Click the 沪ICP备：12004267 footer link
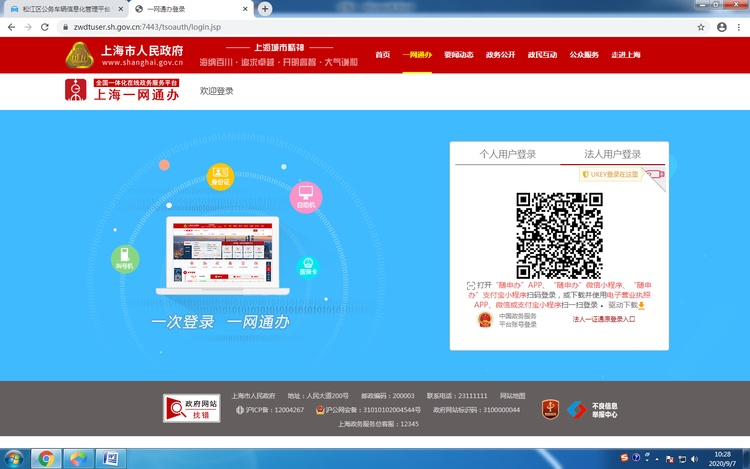This screenshot has width=750, height=469. pyautogui.click(x=270, y=410)
